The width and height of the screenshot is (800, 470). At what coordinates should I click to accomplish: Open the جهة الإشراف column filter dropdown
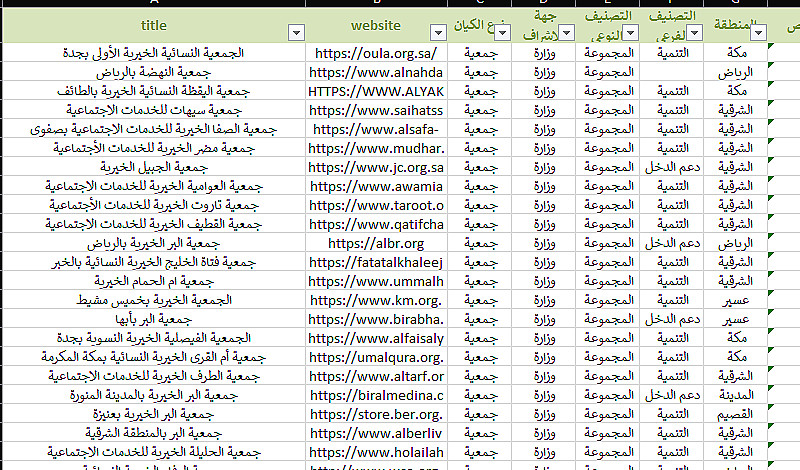click(566, 33)
